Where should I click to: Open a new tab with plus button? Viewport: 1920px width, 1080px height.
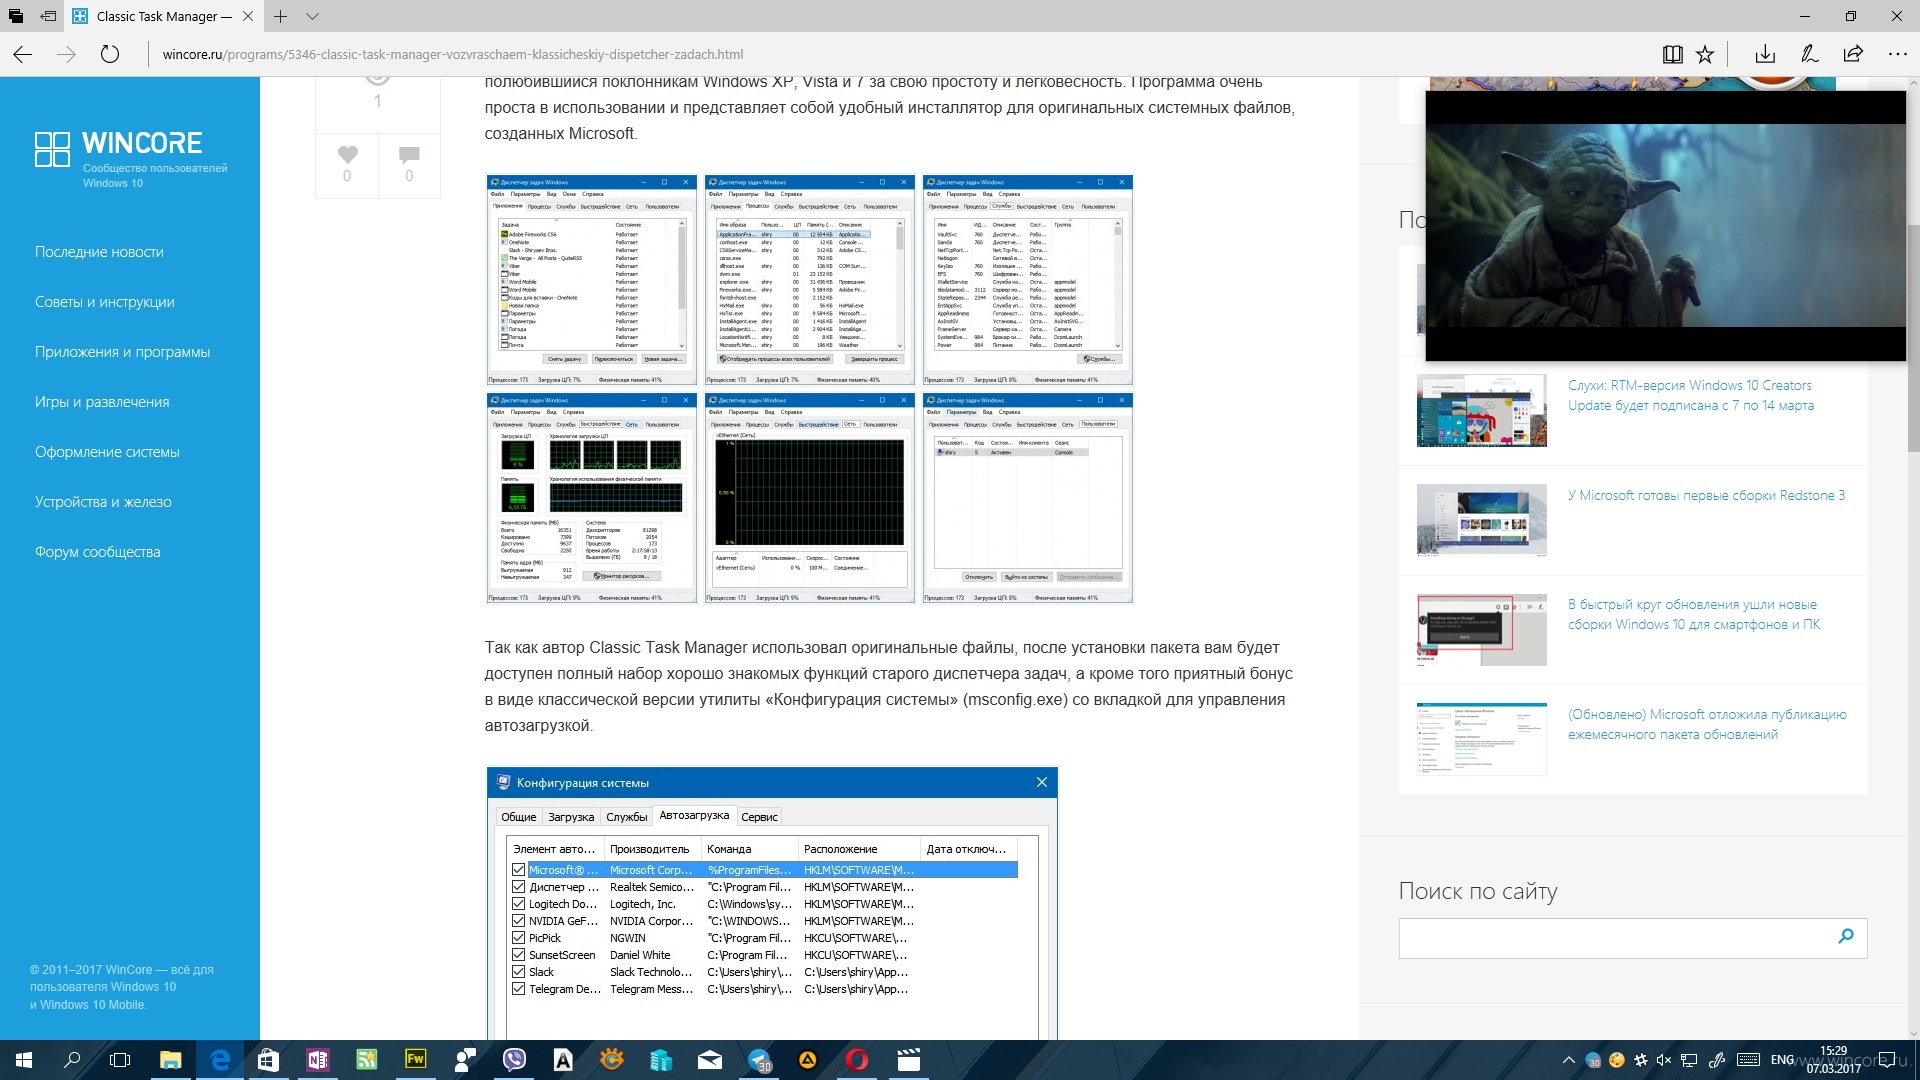point(281,16)
